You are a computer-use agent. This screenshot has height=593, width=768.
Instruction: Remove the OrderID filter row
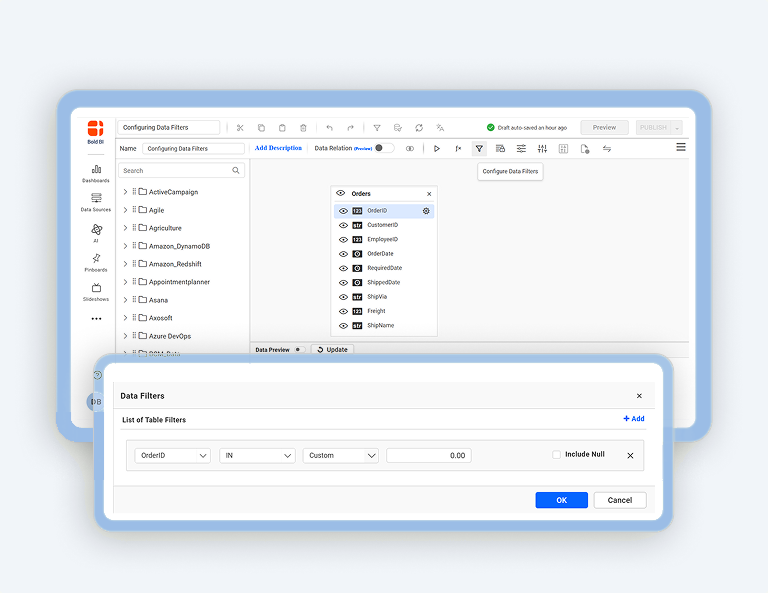tap(630, 455)
